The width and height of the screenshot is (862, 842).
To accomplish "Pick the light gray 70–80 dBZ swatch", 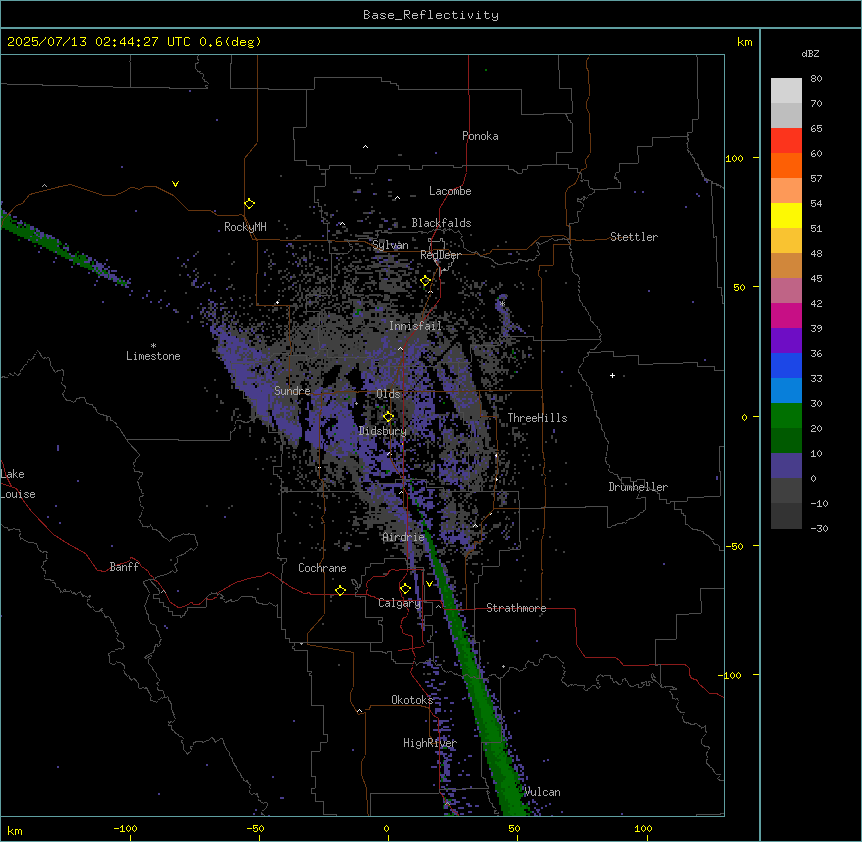I will pyautogui.click(x=786, y=91).
